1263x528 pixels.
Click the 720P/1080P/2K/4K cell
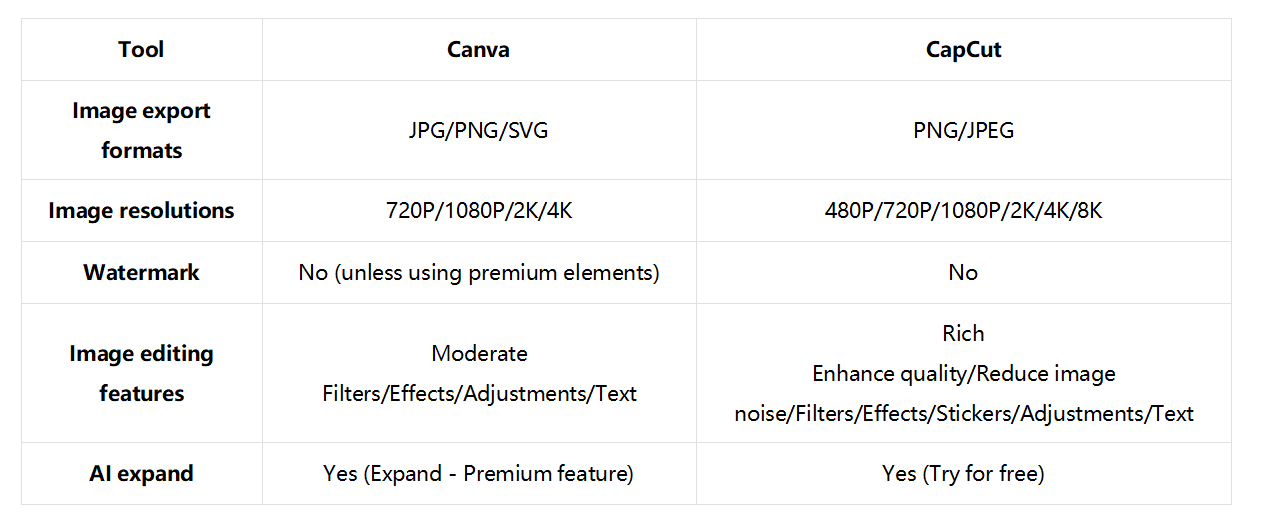point(478,211)
